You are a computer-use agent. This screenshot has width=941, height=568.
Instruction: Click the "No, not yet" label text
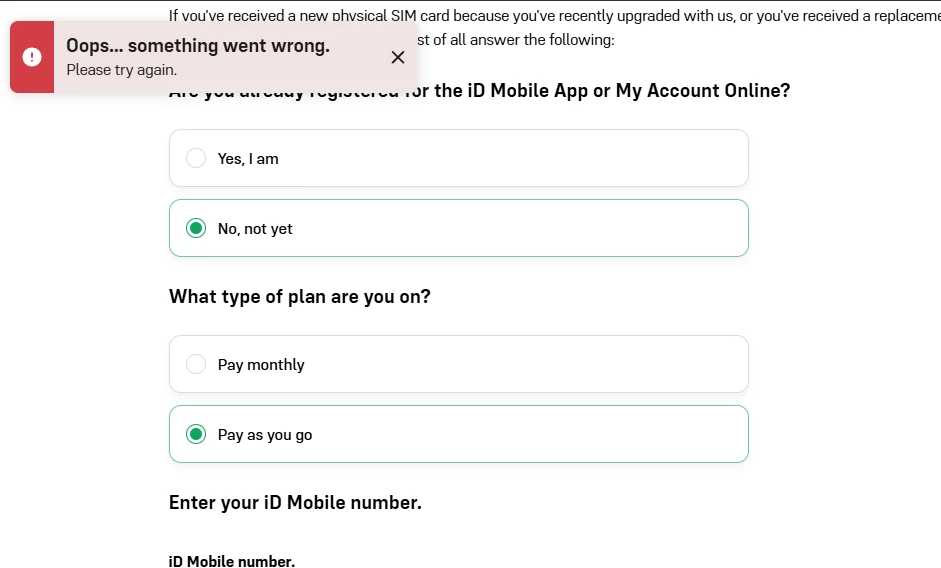(x=255, y=229)
